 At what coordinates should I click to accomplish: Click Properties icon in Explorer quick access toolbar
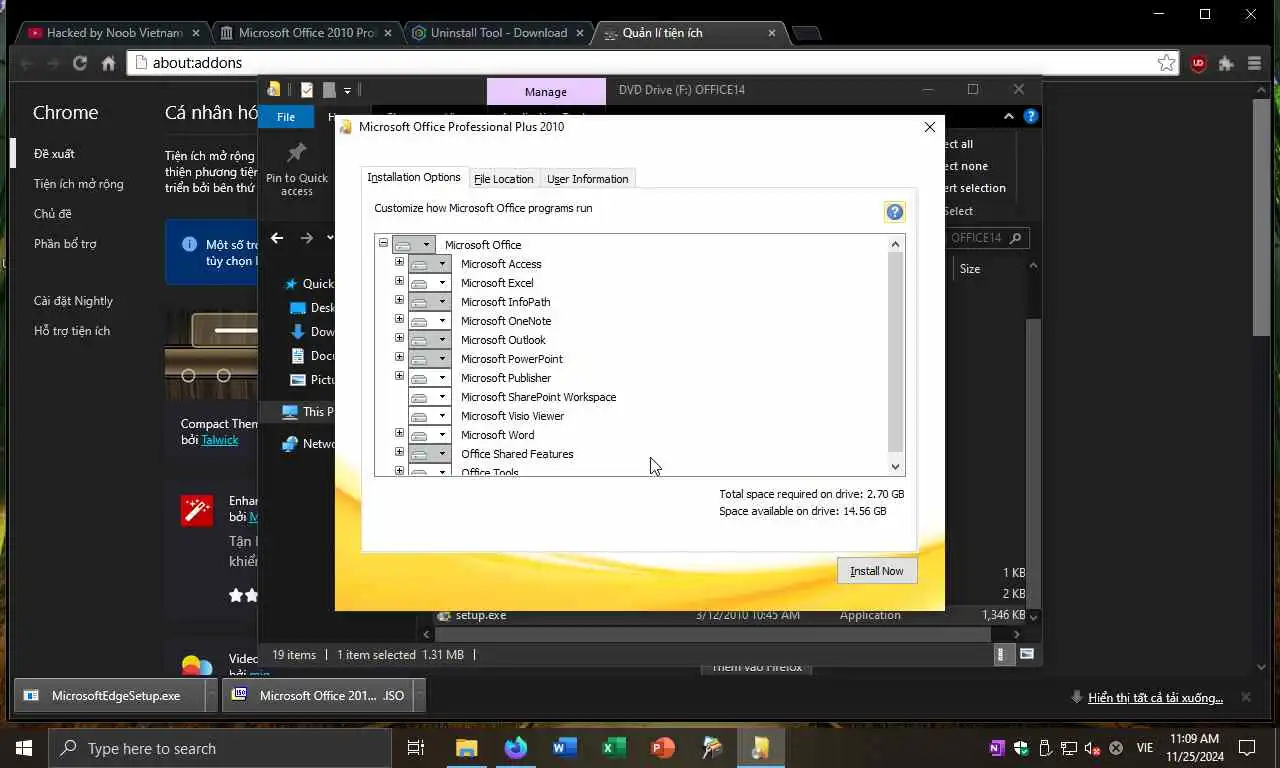pos(307,90)
